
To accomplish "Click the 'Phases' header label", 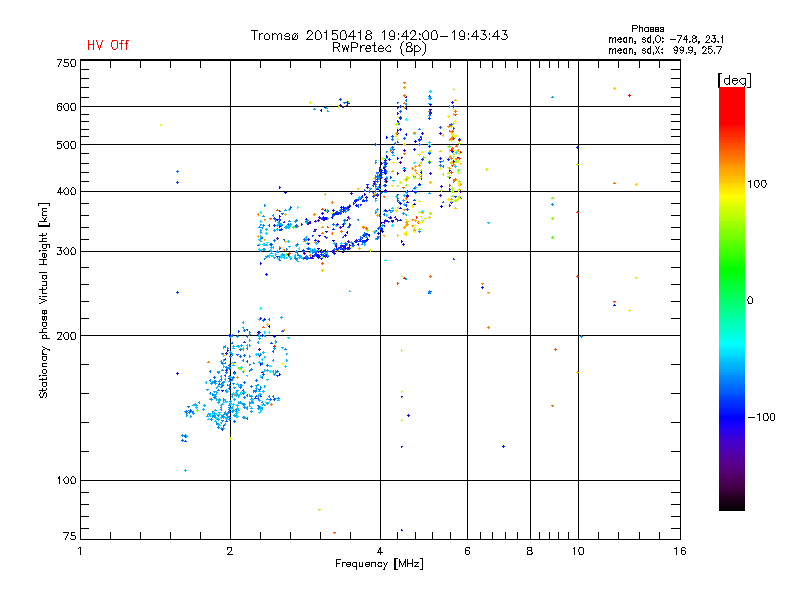I will (647, 29).
